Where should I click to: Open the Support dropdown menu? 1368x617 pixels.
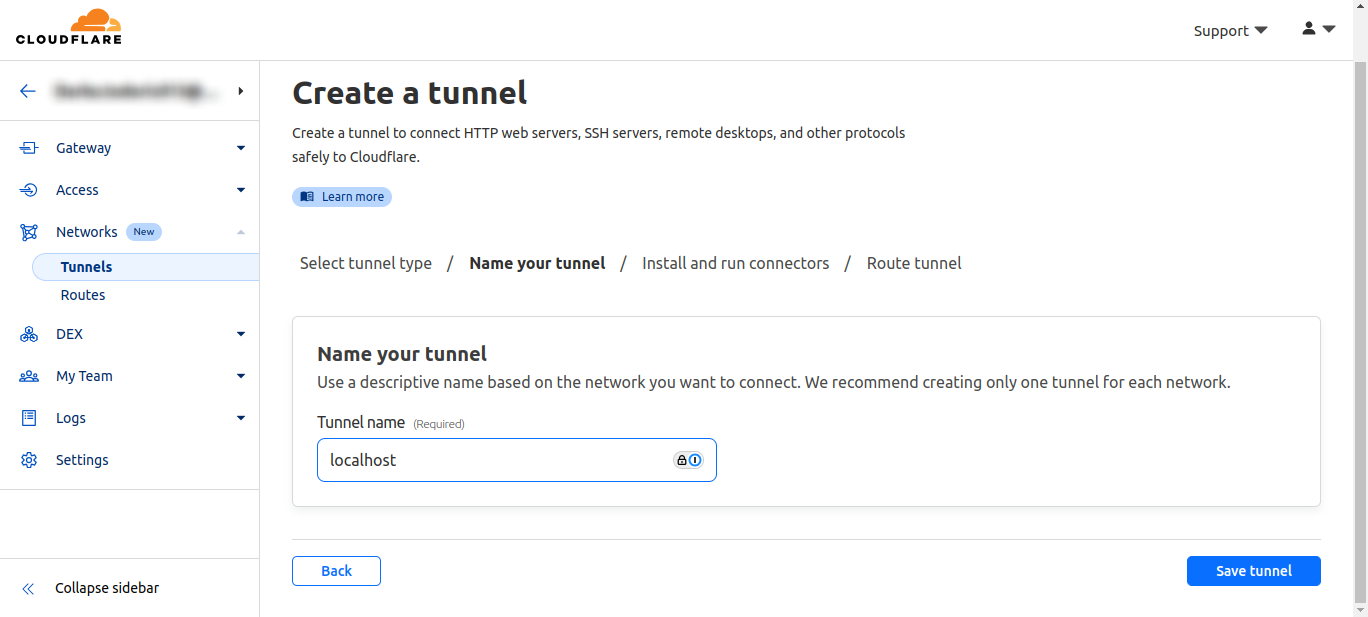(x=1230, y=31)
